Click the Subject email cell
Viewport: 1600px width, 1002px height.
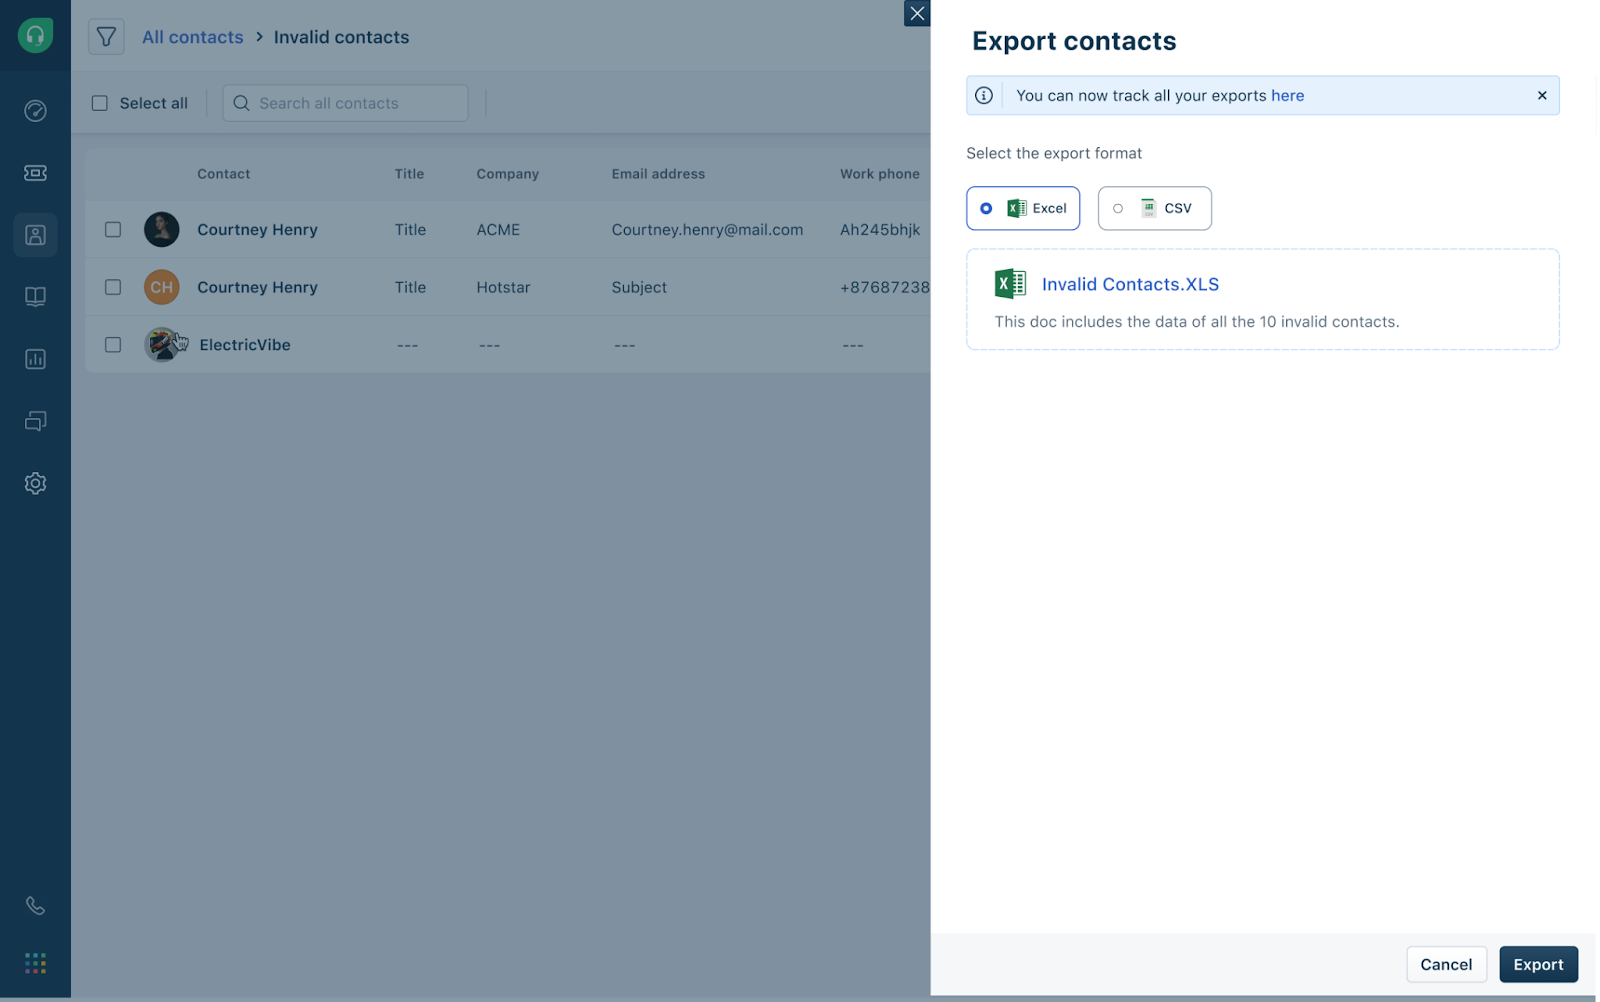(x=639, y=288)
